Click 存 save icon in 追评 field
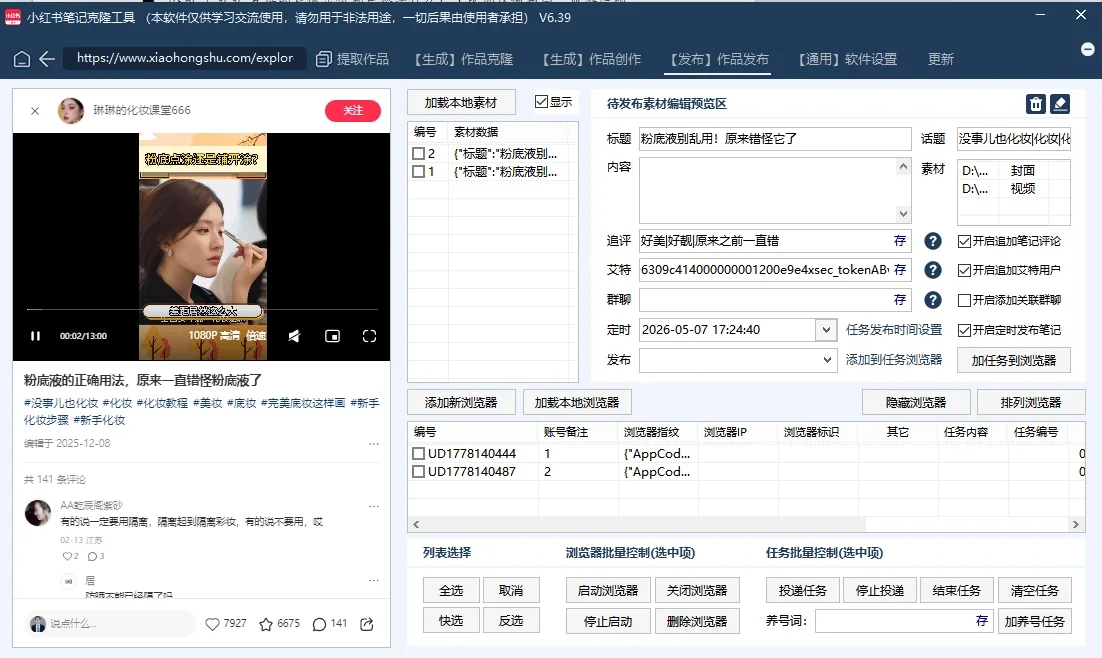The height and width of the screenshot is (658, 1102). point(900,241)
